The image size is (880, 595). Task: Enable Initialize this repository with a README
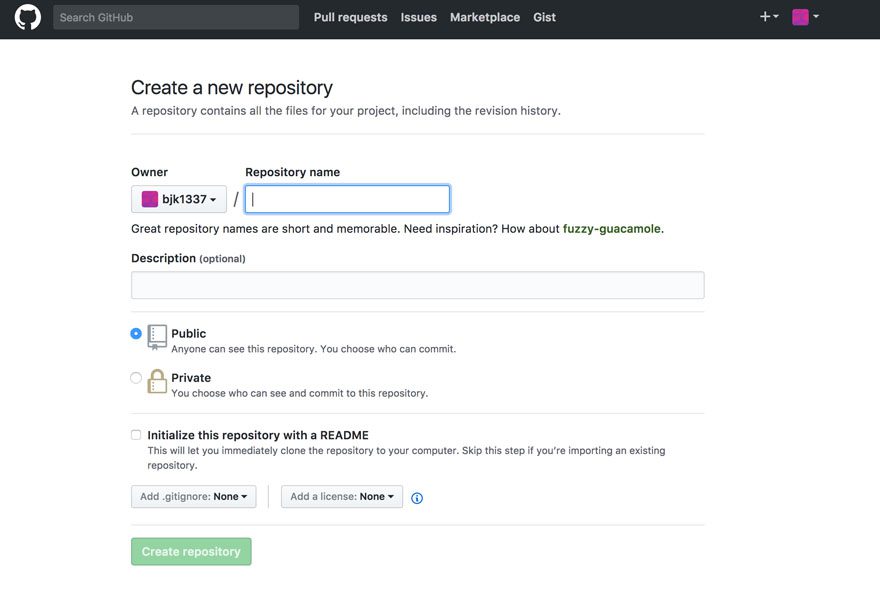pos(136,435)
